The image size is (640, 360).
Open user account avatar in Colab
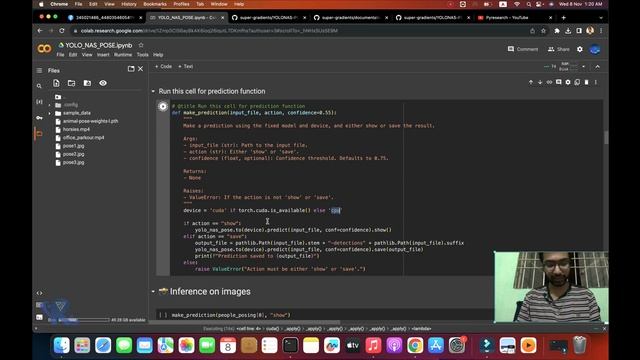tap(595, 49)
